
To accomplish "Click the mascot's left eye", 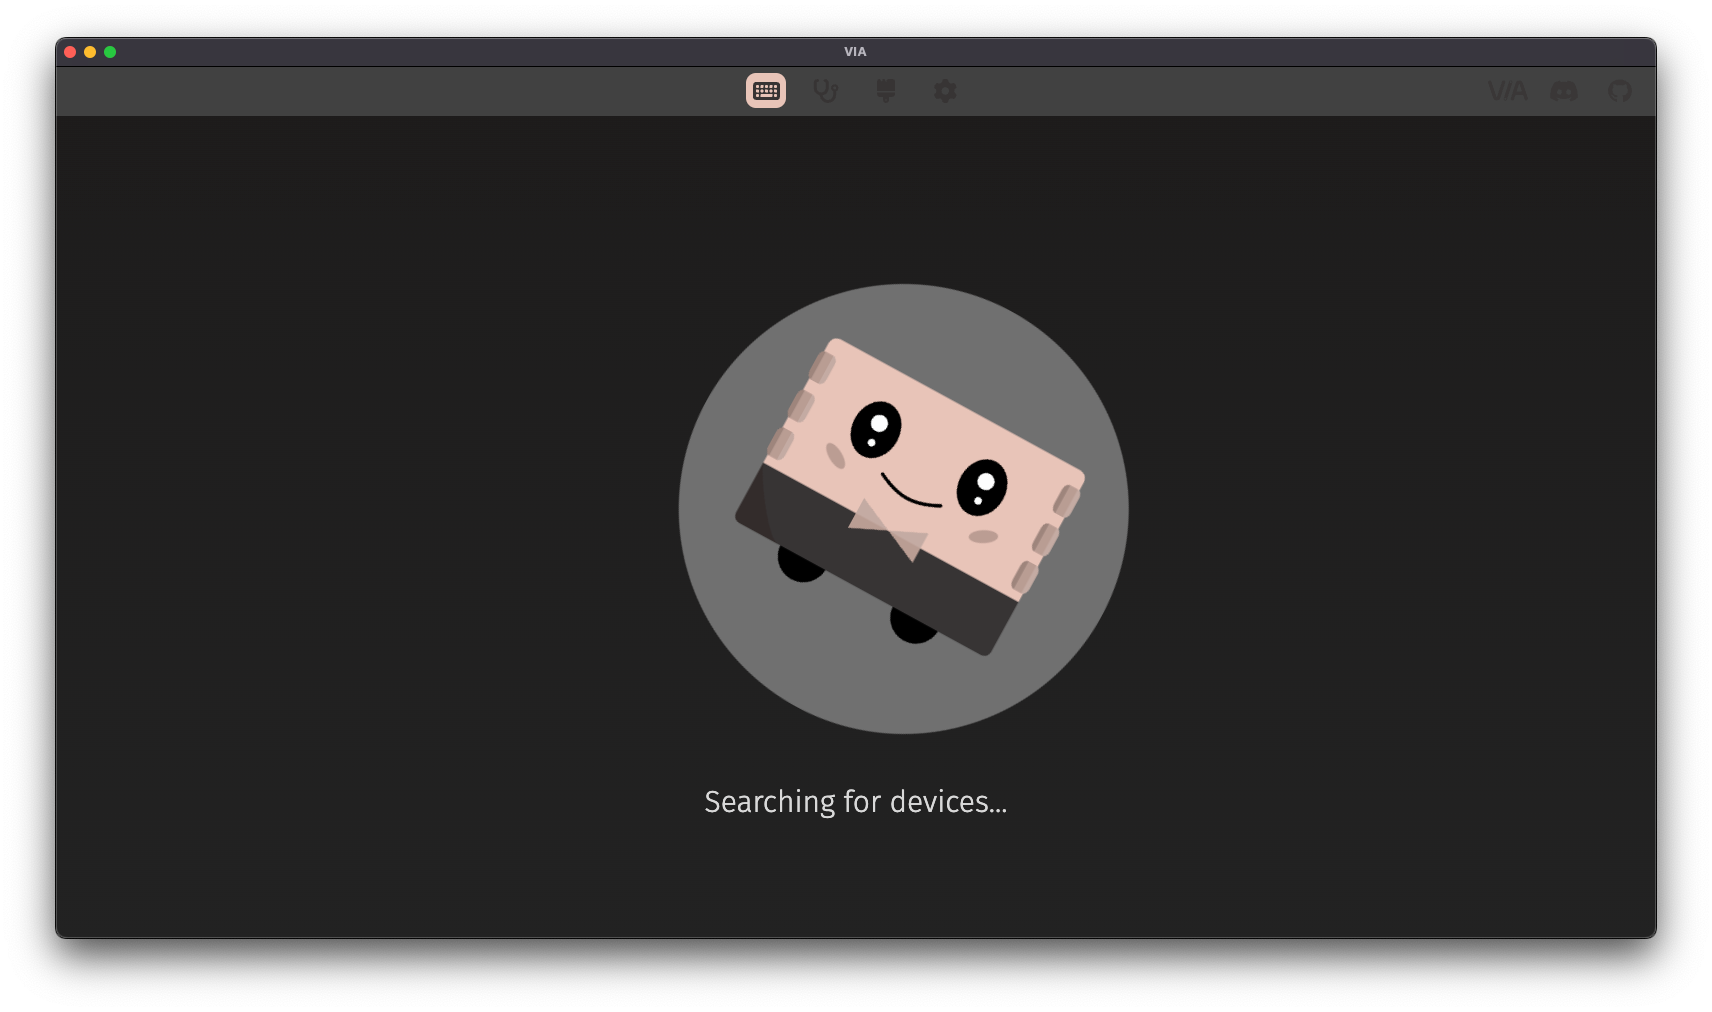I will pos(876,430).
